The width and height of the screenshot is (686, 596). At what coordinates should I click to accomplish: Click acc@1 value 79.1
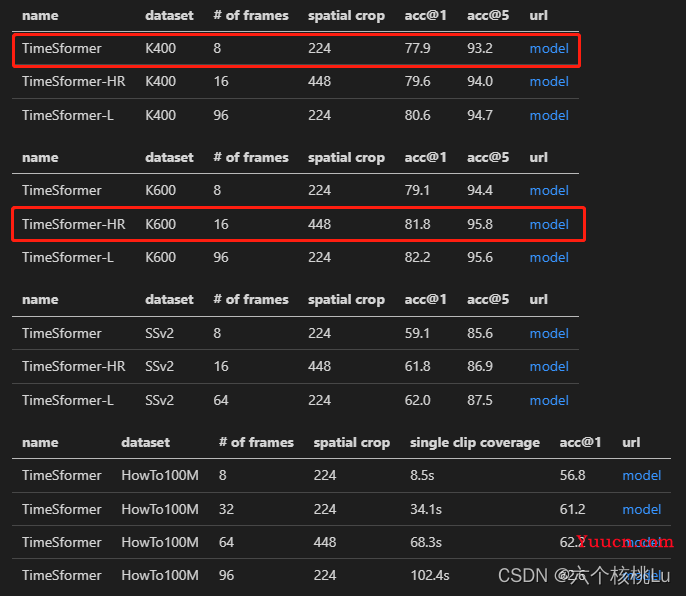pyautogui.click(x=417, y=190)
